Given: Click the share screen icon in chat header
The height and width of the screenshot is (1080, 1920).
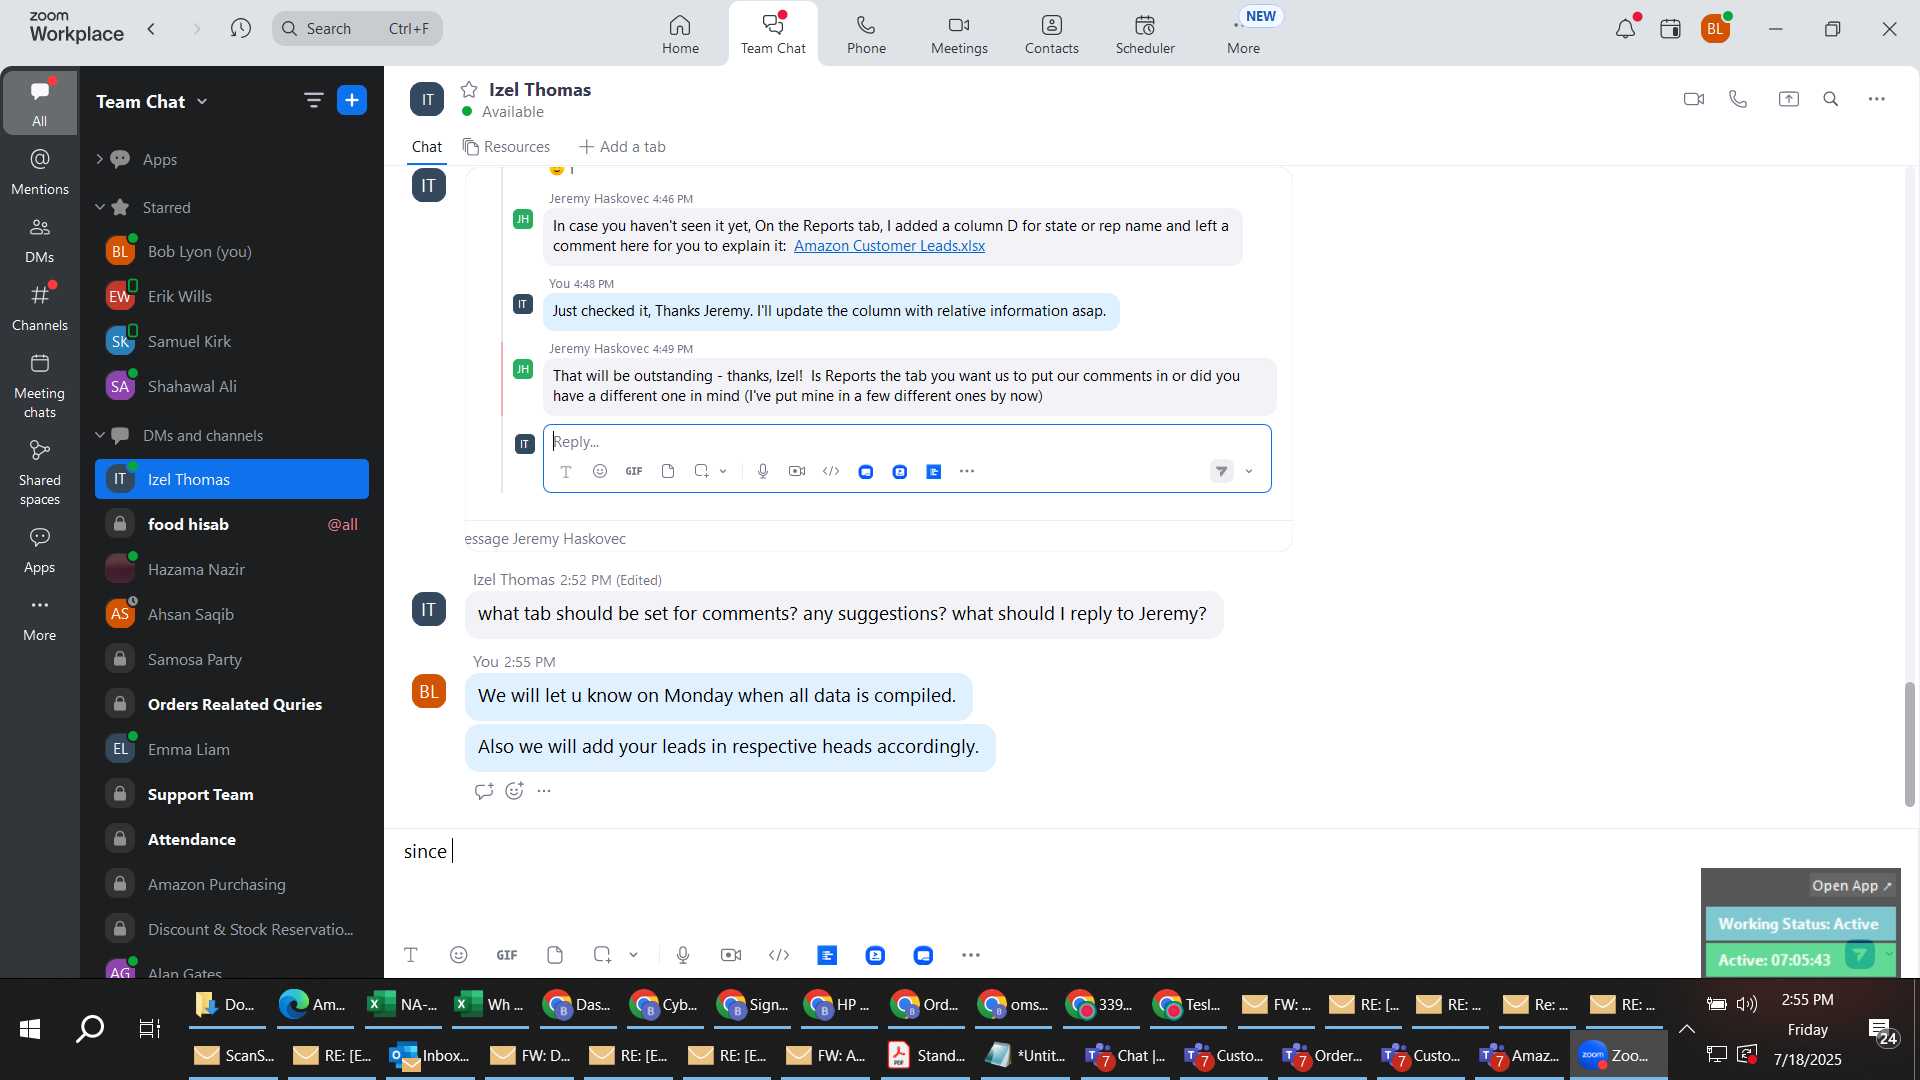Looking at the screenshot, I should pos(1788,99).
